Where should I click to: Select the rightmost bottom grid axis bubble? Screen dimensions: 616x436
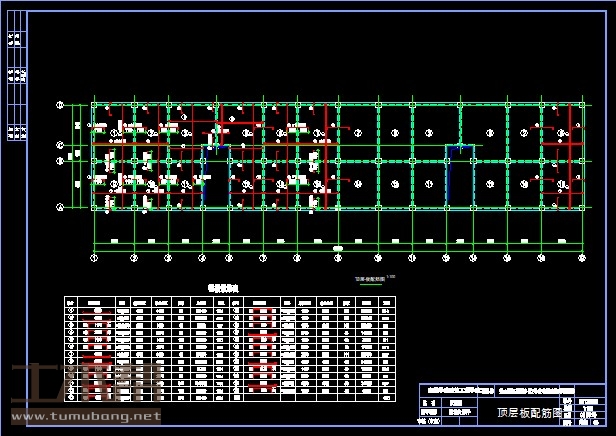tap(583, 257)
